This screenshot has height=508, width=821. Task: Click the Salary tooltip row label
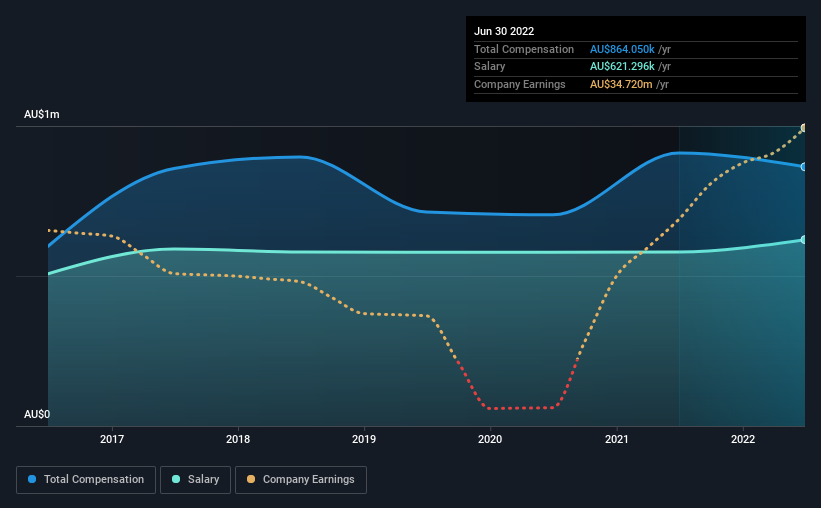(x=490, y=67)
